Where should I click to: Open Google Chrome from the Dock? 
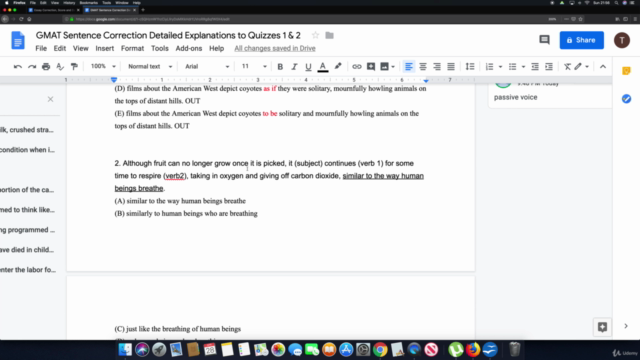pyautogui.click(x=380, y=350)
